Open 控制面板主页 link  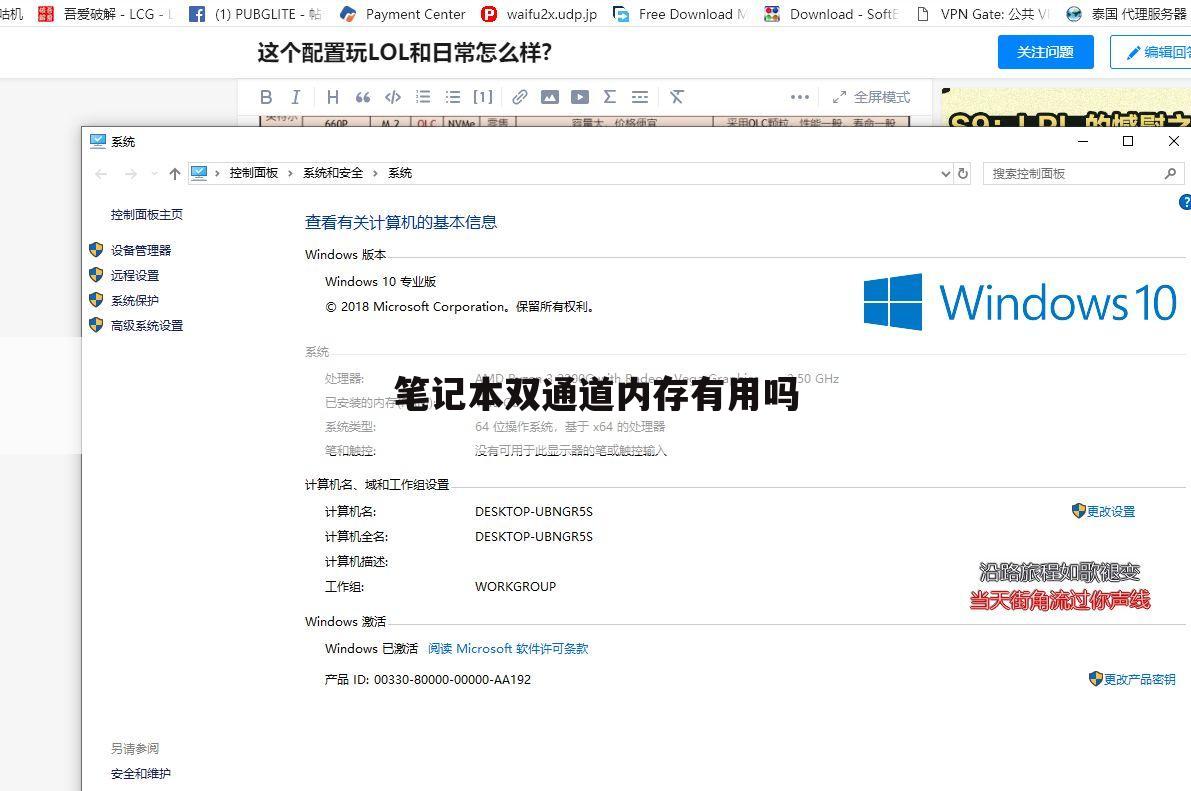point(147,214)
